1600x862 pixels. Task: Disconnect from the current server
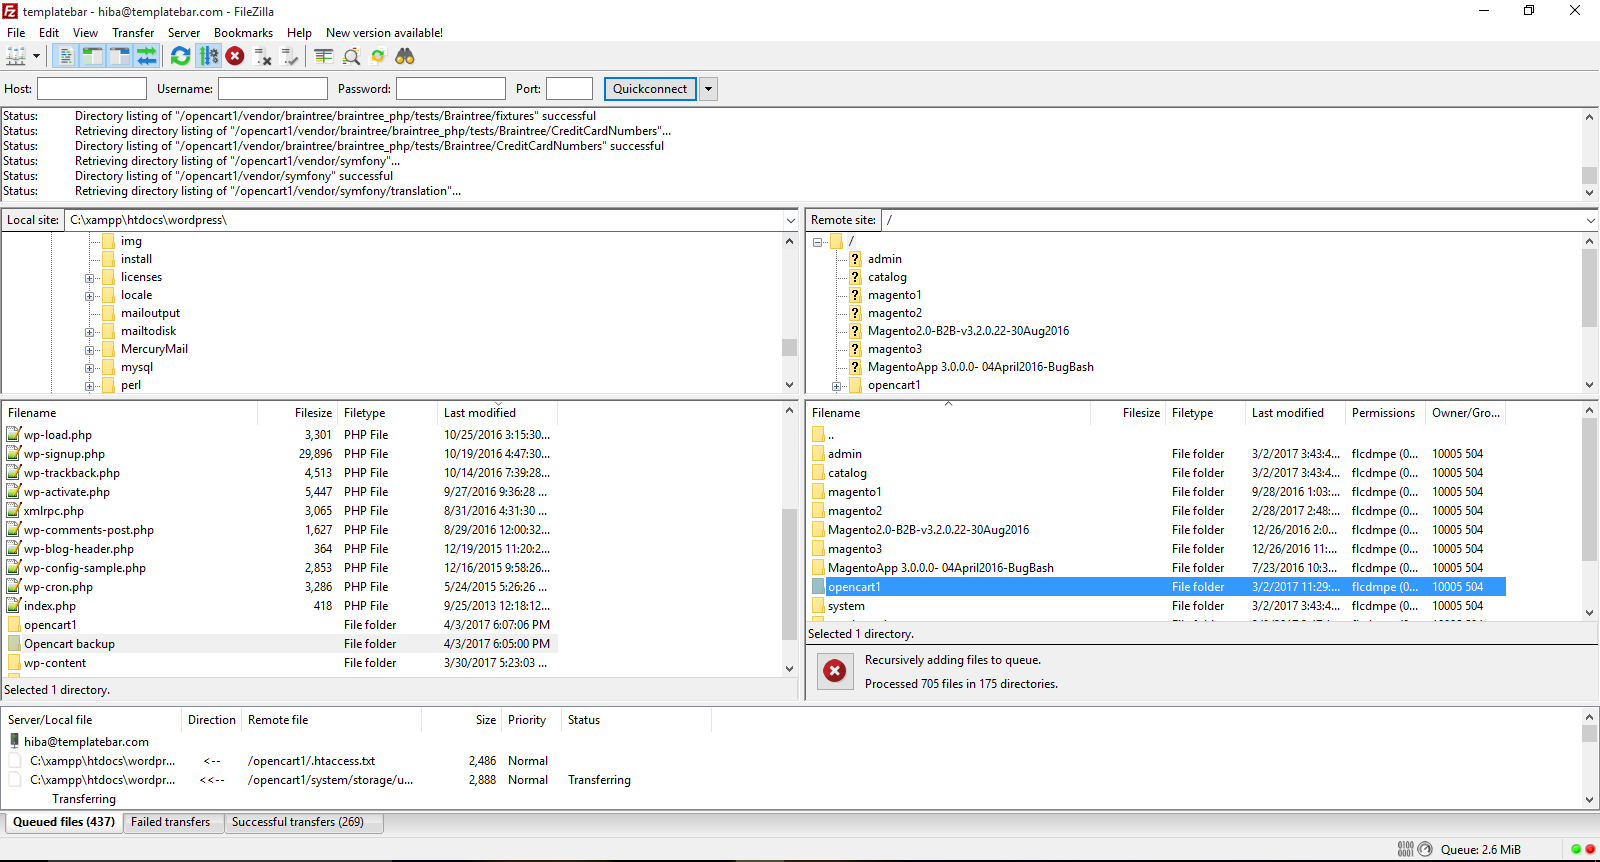tap(263, 57)
